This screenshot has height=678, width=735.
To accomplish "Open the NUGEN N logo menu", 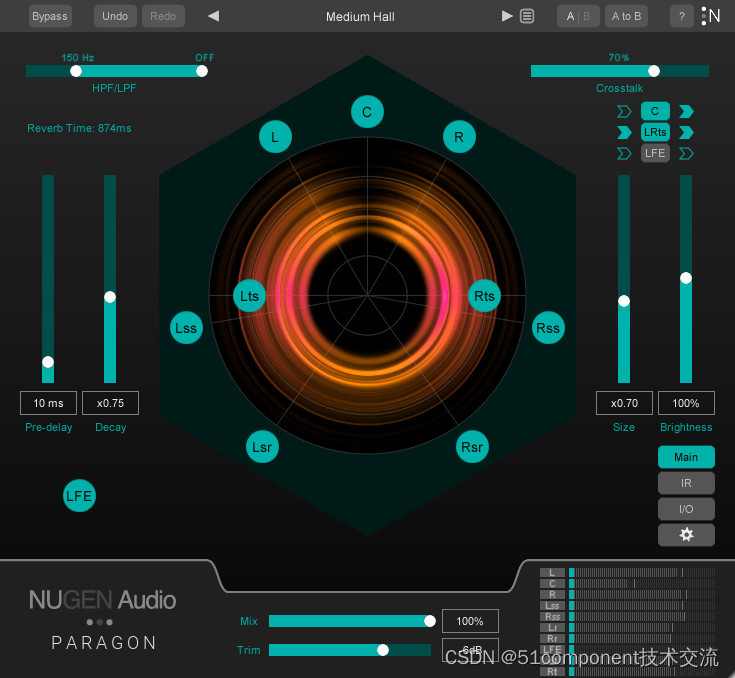I will click(x=711, y=16).
